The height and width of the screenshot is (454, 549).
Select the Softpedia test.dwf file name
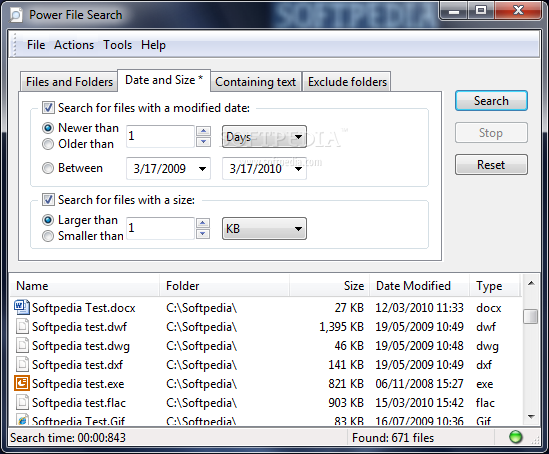tap(79, 327)
